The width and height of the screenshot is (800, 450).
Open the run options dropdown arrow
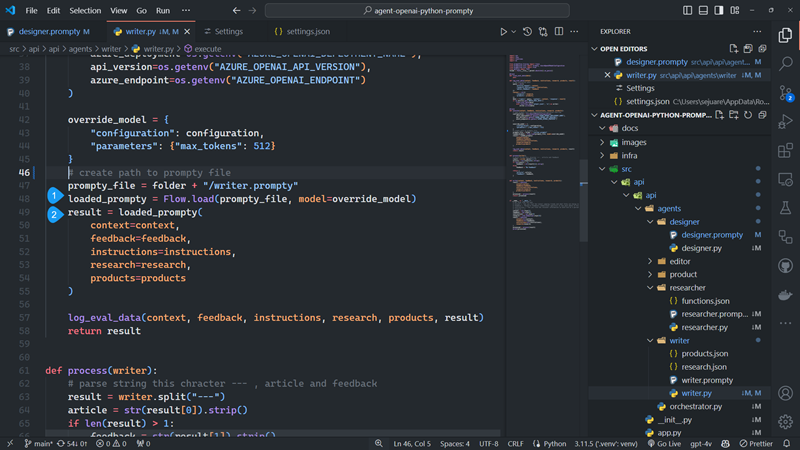tap(514, 32)
